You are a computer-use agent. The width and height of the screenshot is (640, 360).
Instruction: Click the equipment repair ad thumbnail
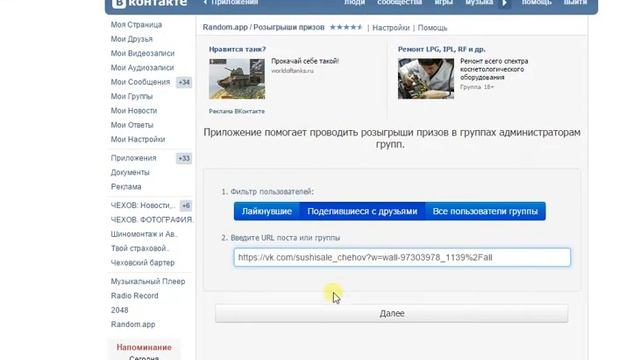pos(426,79)
